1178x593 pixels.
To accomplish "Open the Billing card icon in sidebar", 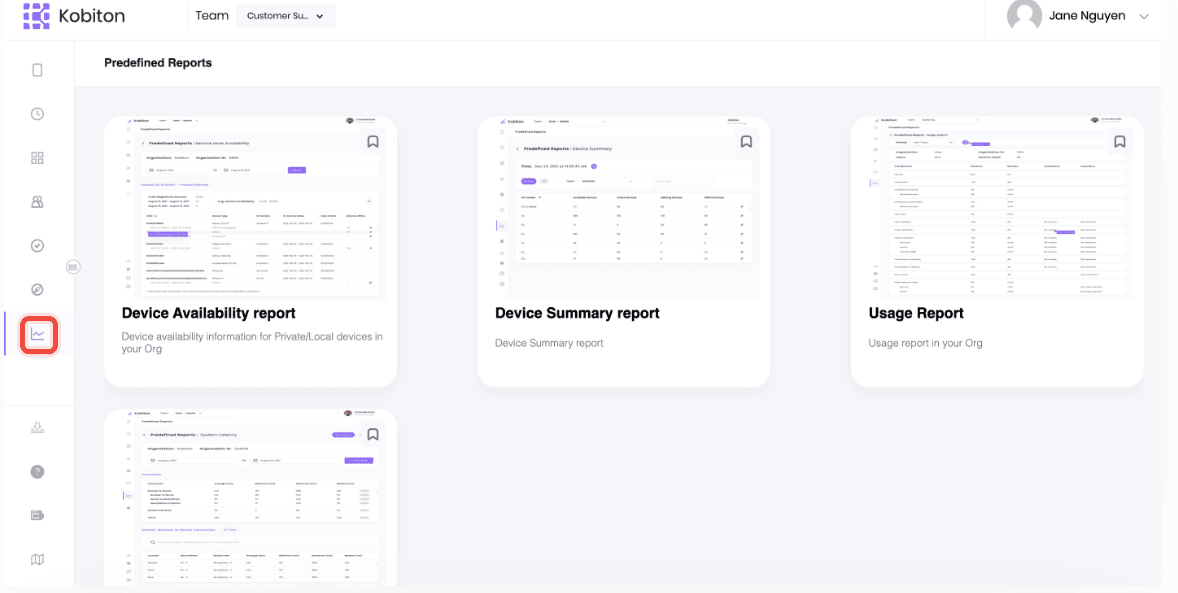I will 37,515.
